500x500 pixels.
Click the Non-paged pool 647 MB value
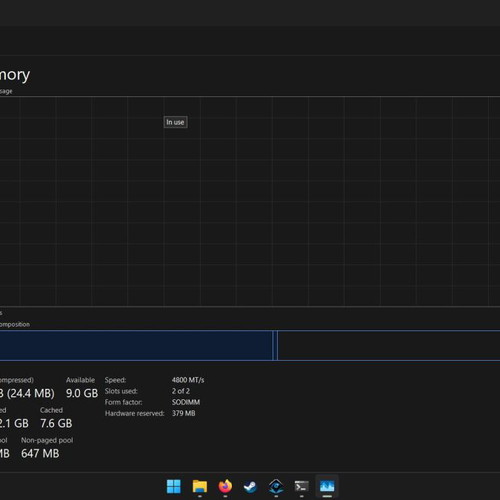(40, 453)
